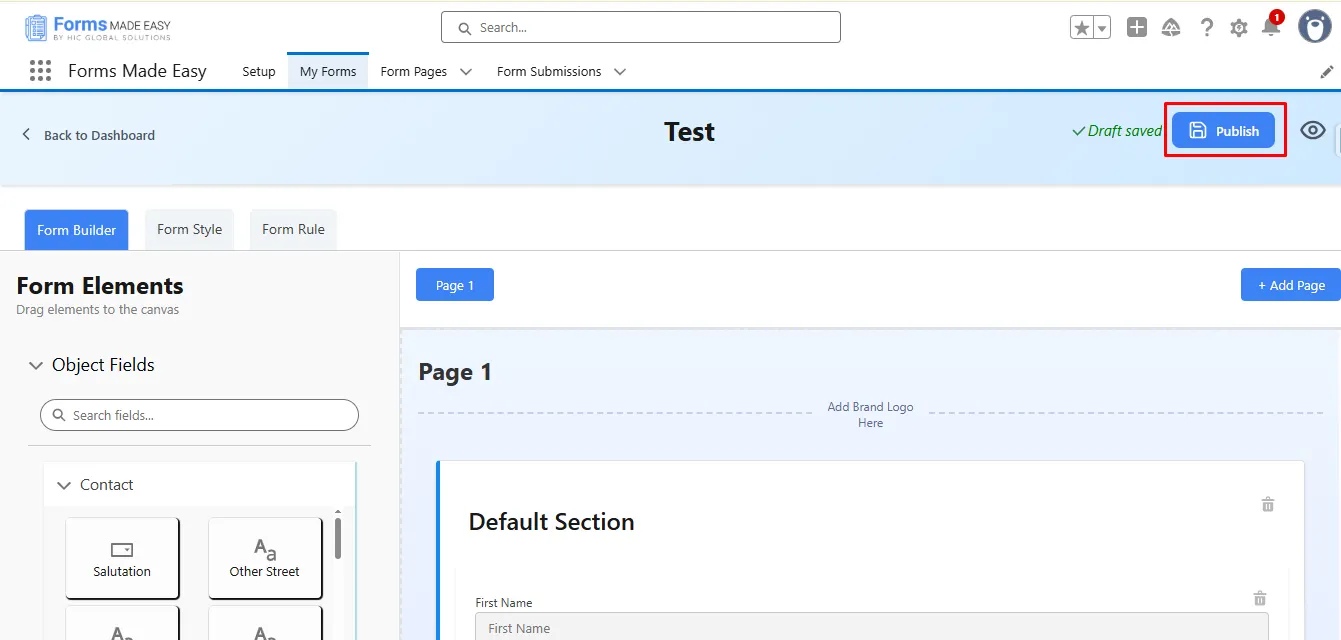Delete the First Name field trash icon

[1260, 599]
